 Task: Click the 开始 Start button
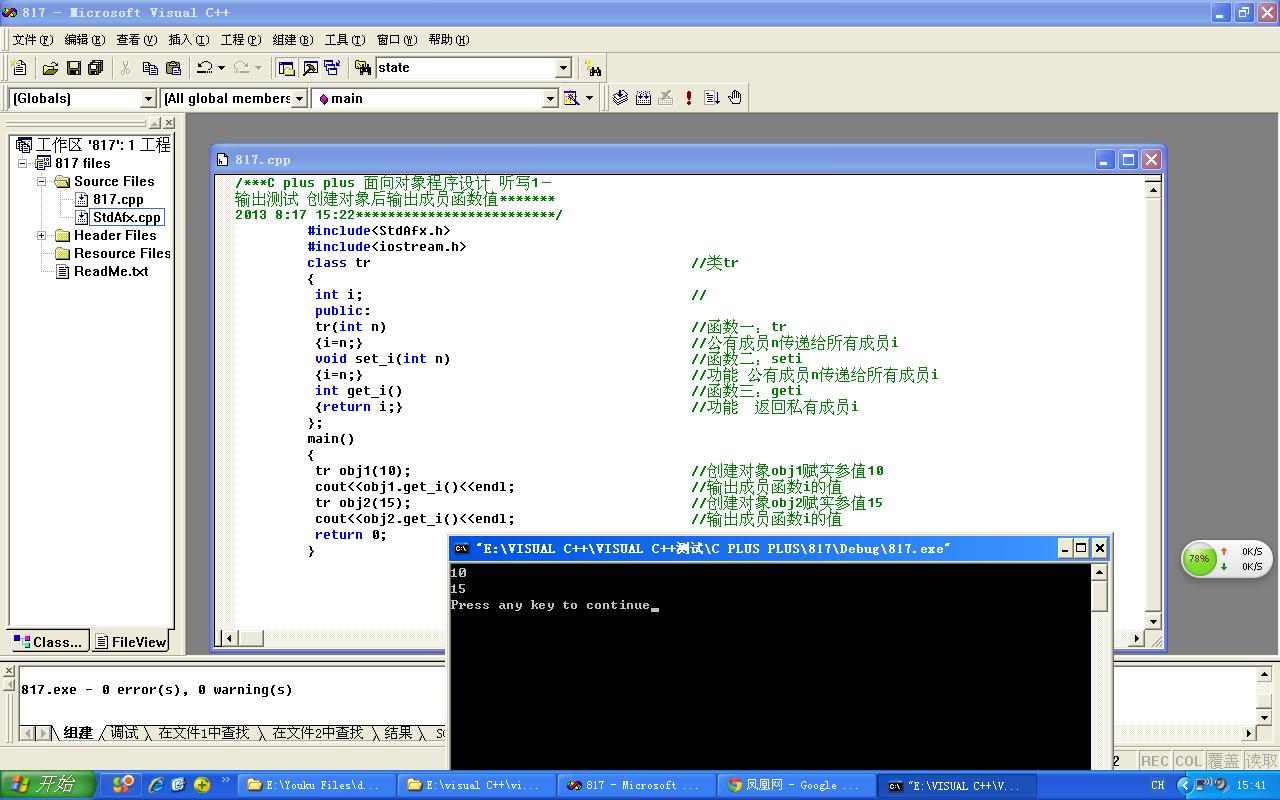pyautogui.click(x=47, y=785)
